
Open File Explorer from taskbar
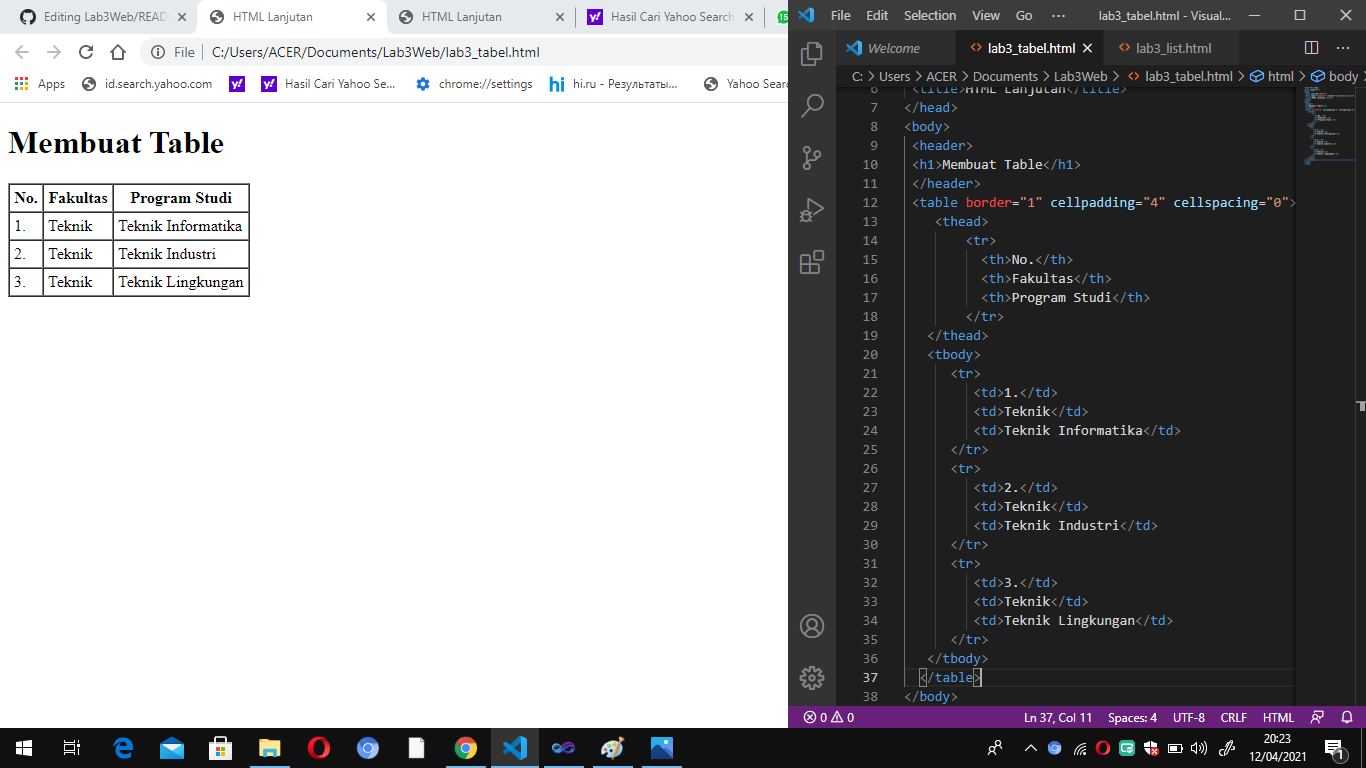coord(270,748)
